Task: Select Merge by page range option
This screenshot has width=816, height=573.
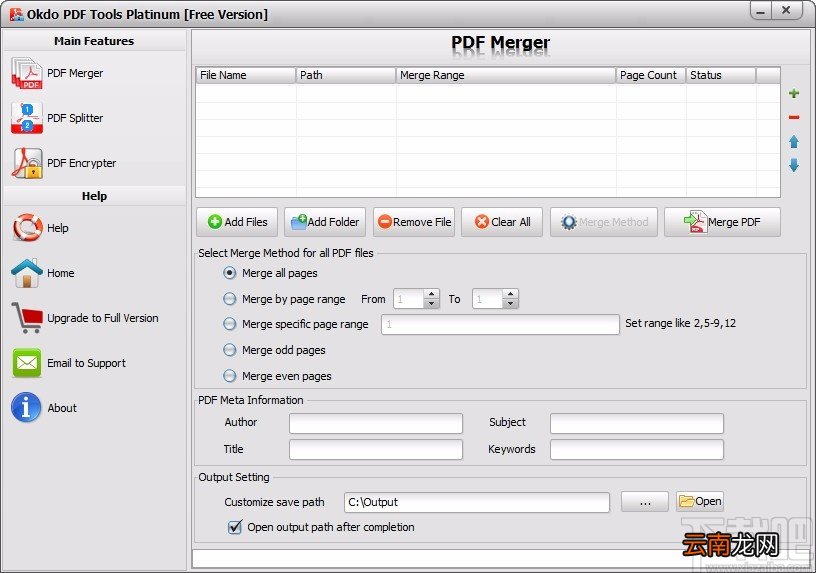Action: [230, 299]
